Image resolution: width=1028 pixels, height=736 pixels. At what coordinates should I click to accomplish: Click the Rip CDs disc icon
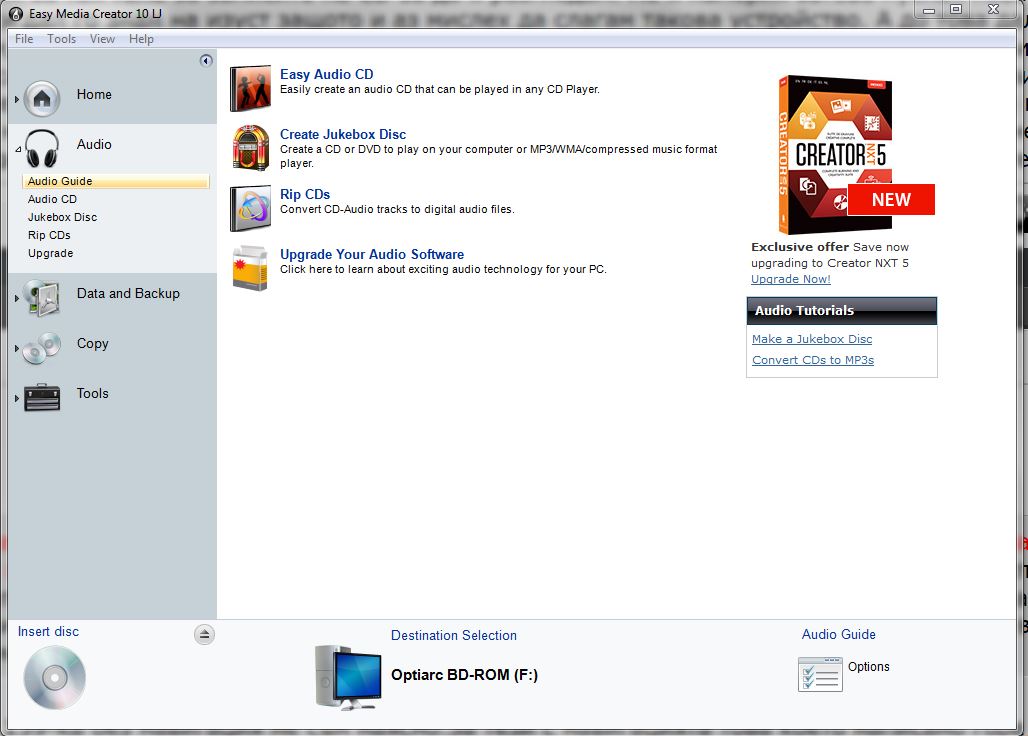(250, 208)
